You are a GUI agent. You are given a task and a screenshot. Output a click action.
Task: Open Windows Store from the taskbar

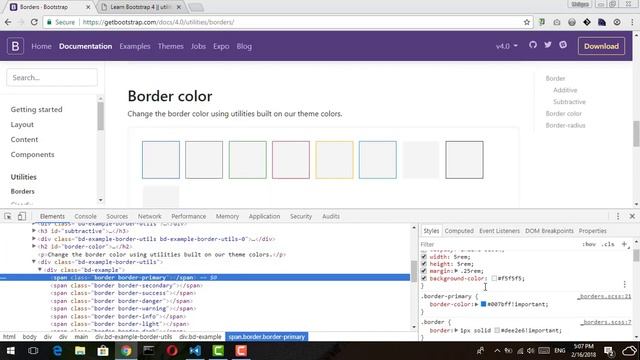(x=103, y=351)
